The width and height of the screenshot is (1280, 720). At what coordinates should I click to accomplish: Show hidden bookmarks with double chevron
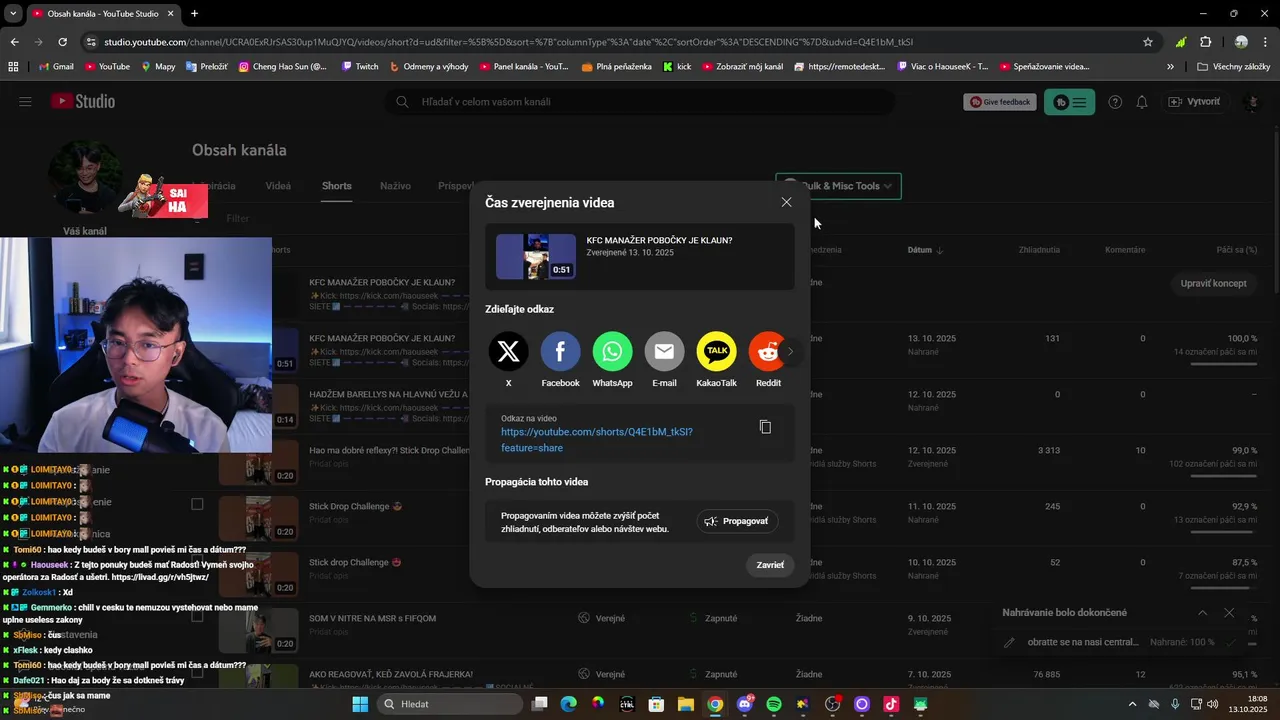tap(1170, 67)
